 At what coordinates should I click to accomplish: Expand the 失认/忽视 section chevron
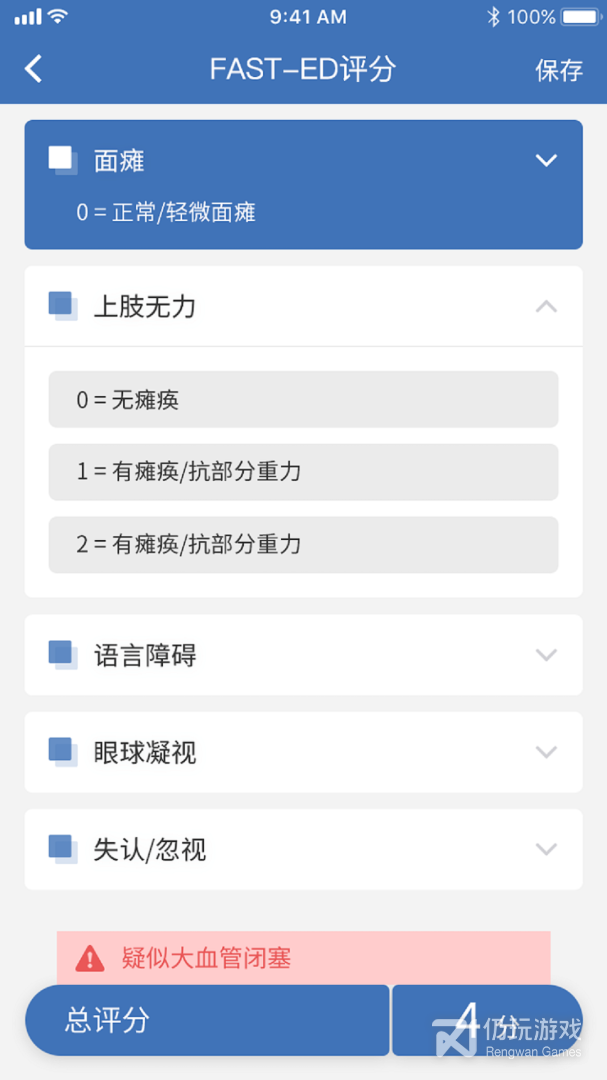[546, 849]
